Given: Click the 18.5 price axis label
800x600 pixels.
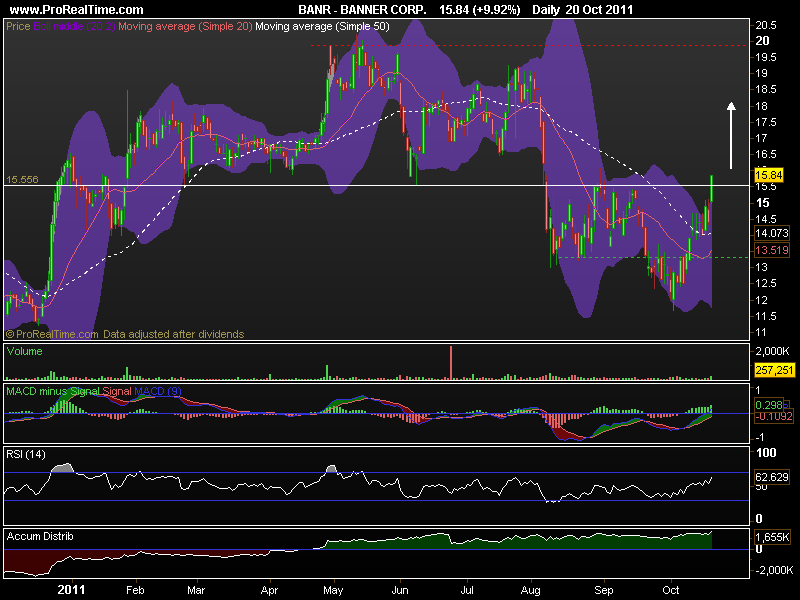Looking at the screenshot, I should pos(766,89).
